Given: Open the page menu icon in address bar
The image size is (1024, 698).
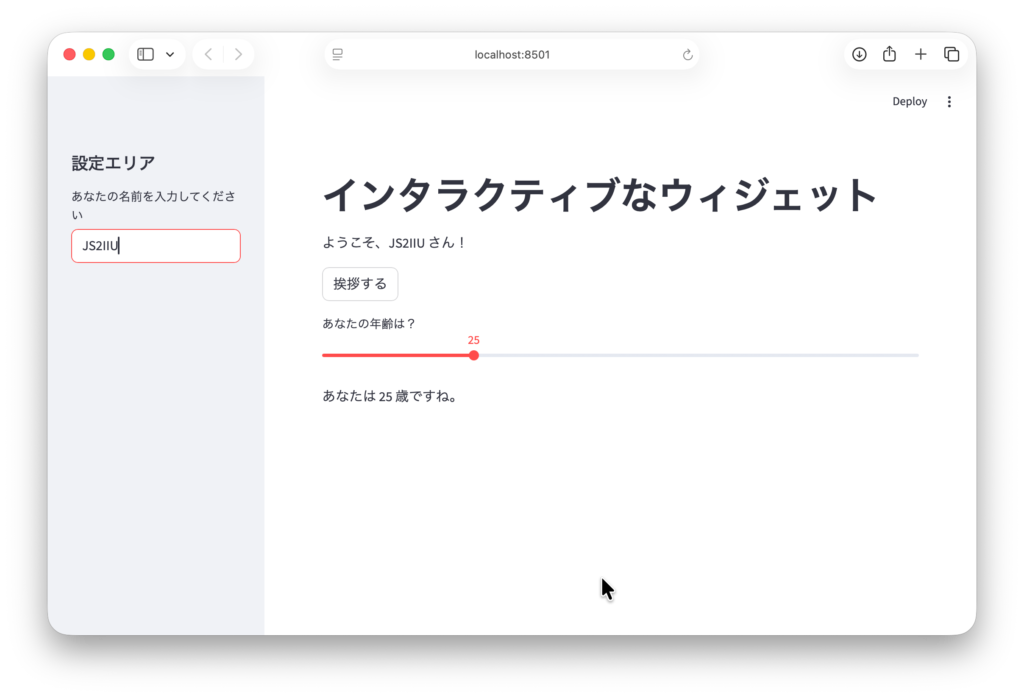Looking at the screenshot, I should pyautogui.click(x=338, y=54).
